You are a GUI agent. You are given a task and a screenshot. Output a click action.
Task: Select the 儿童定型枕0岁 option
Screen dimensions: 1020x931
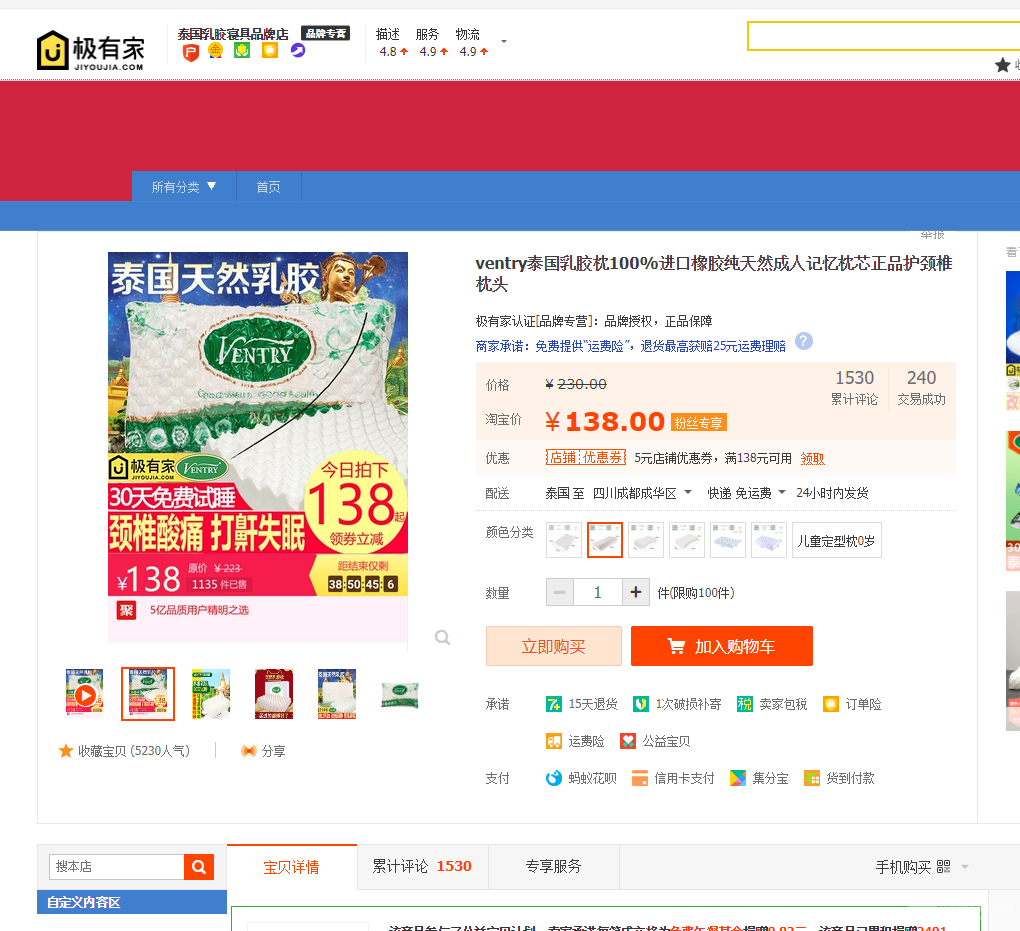click(x=837, y=540)
